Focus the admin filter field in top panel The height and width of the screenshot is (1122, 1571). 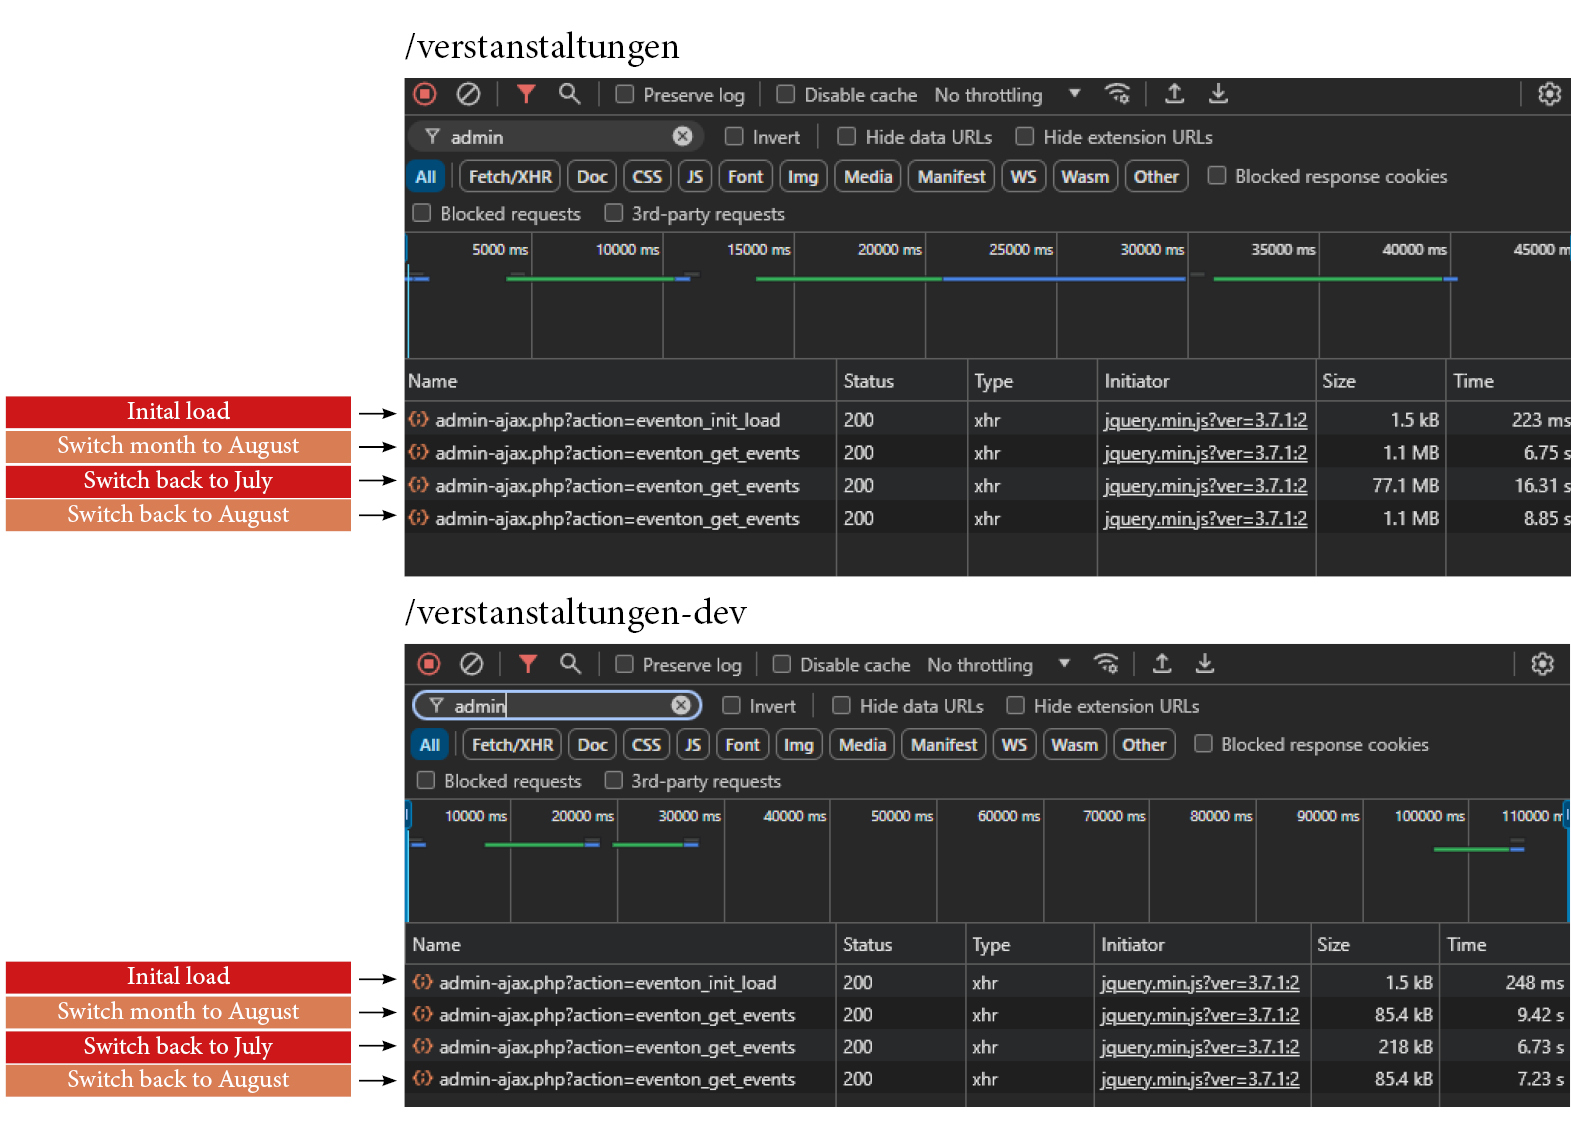556,136
